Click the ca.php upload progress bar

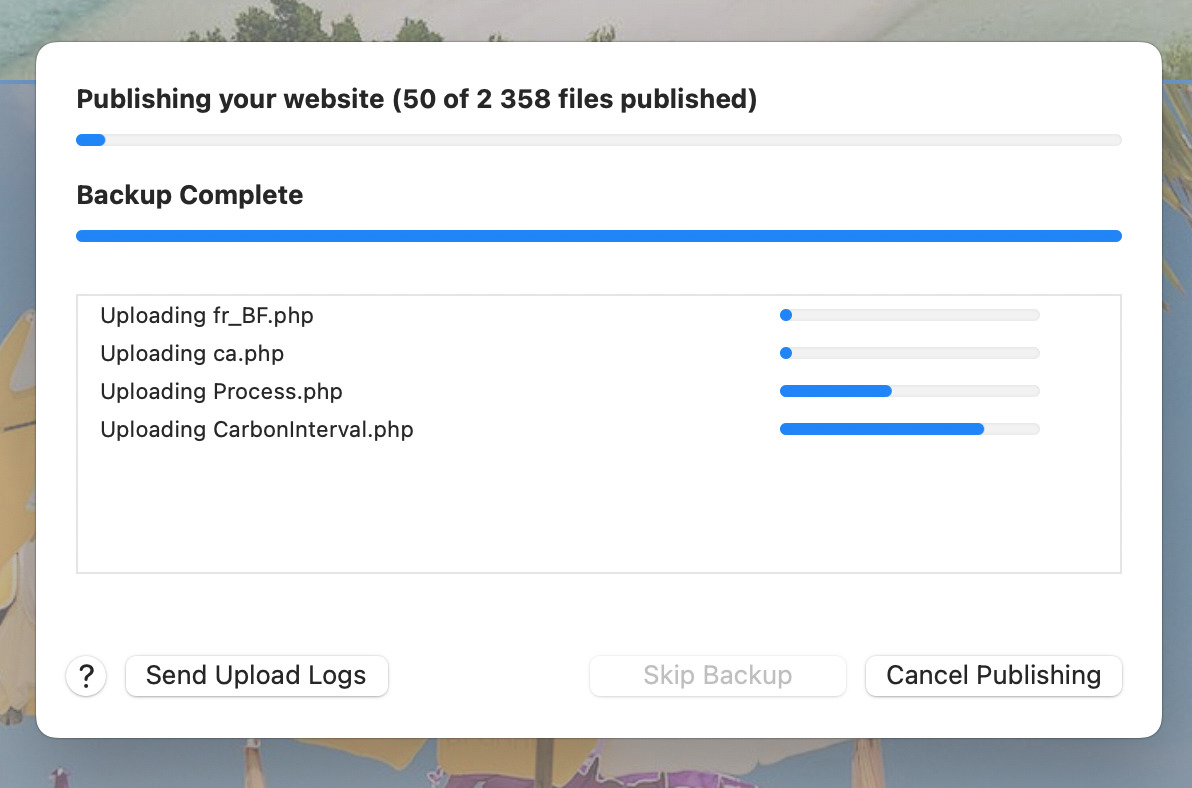point(909,353)
